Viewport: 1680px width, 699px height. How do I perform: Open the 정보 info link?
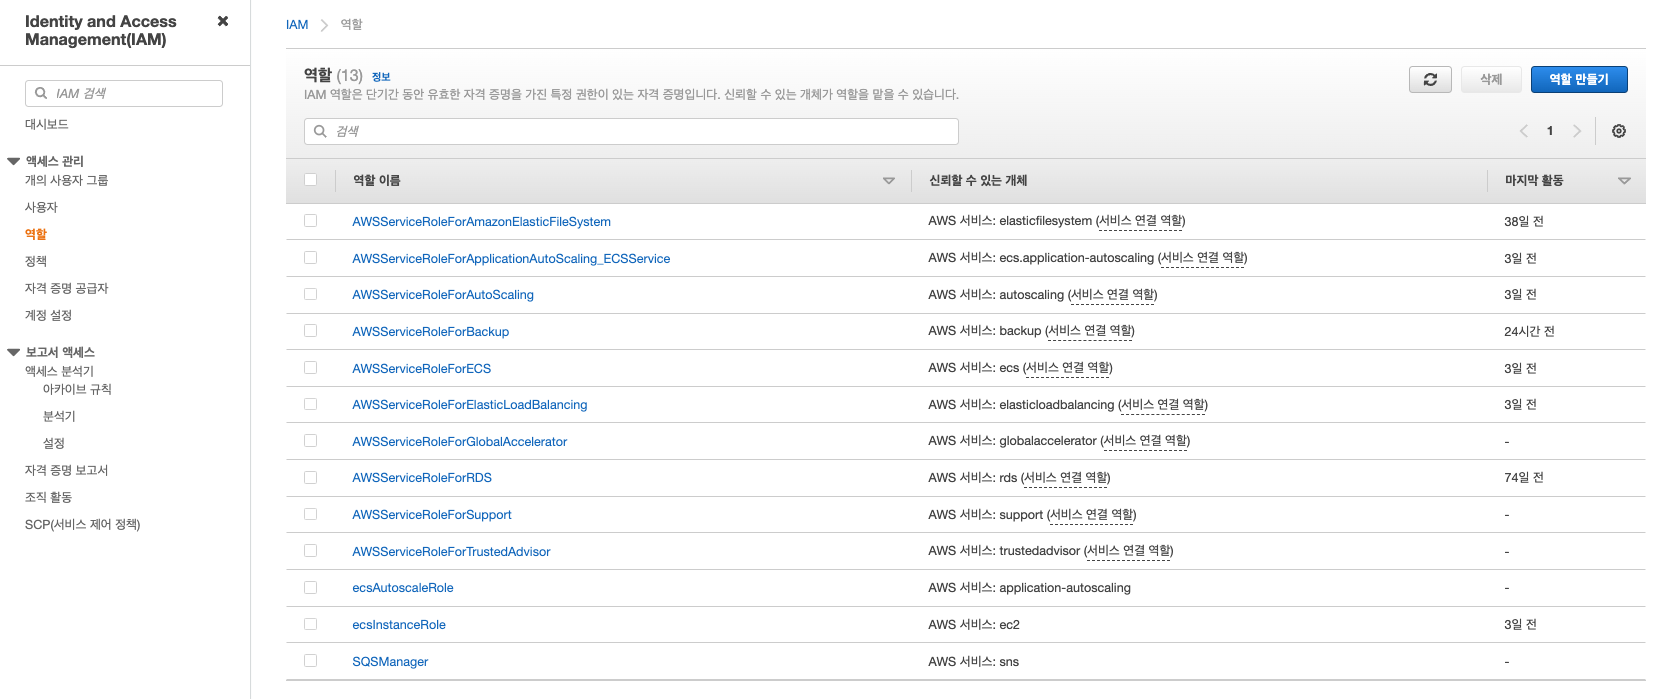click(x=381, y=77)
